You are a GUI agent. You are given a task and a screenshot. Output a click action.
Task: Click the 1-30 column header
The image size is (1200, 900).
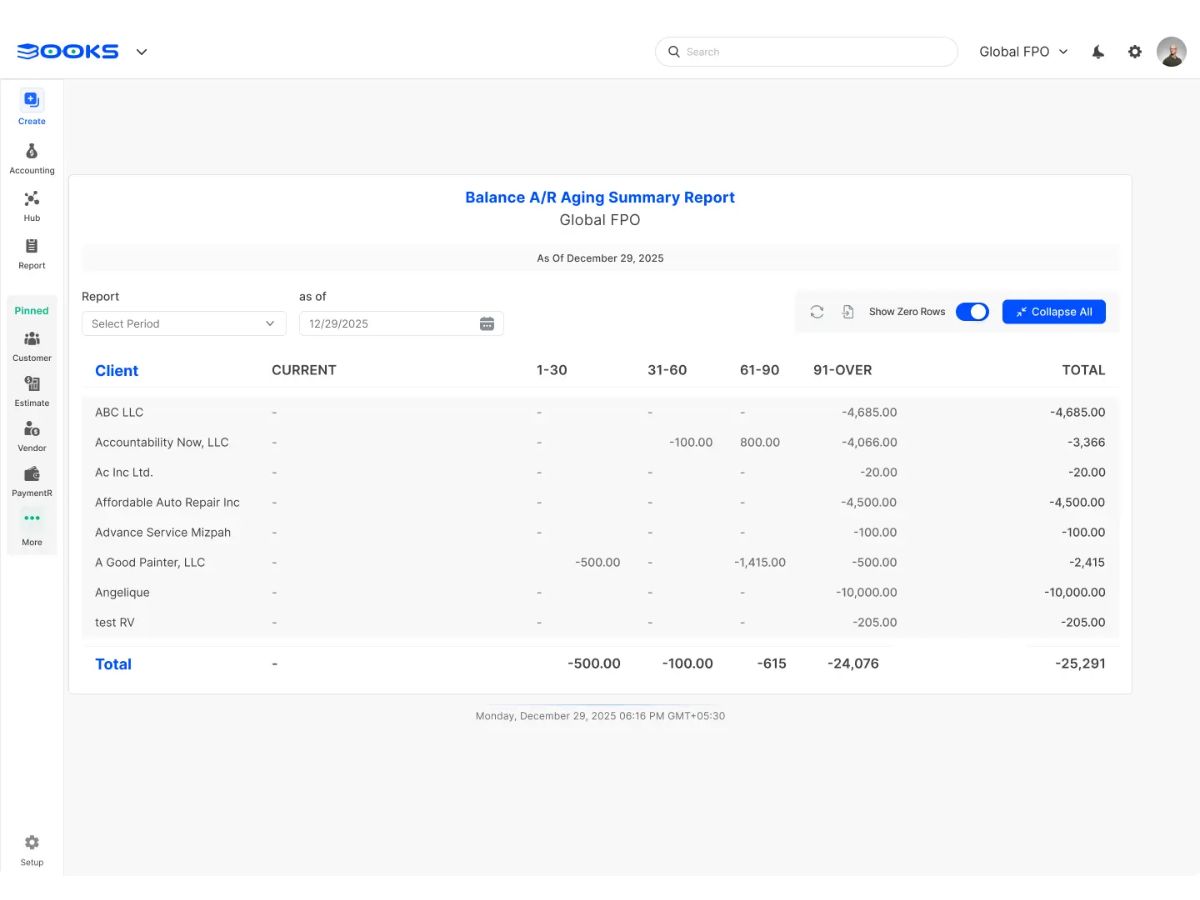click(552, 370)
